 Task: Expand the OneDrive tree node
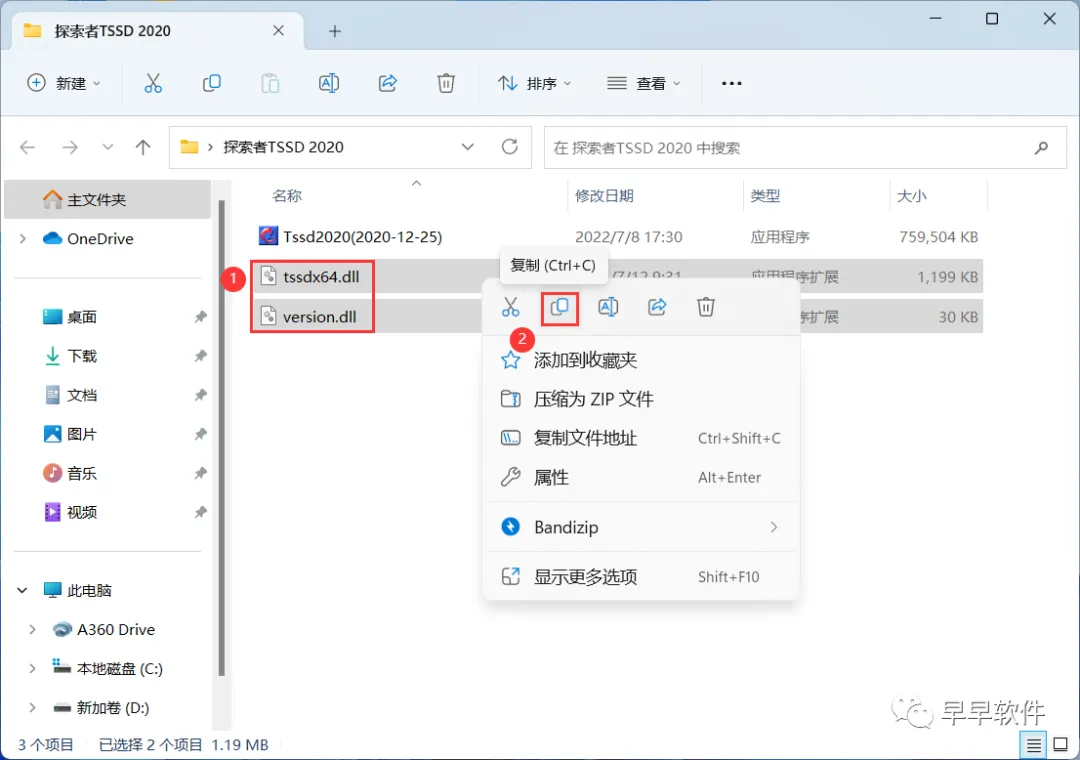point(23,238)
